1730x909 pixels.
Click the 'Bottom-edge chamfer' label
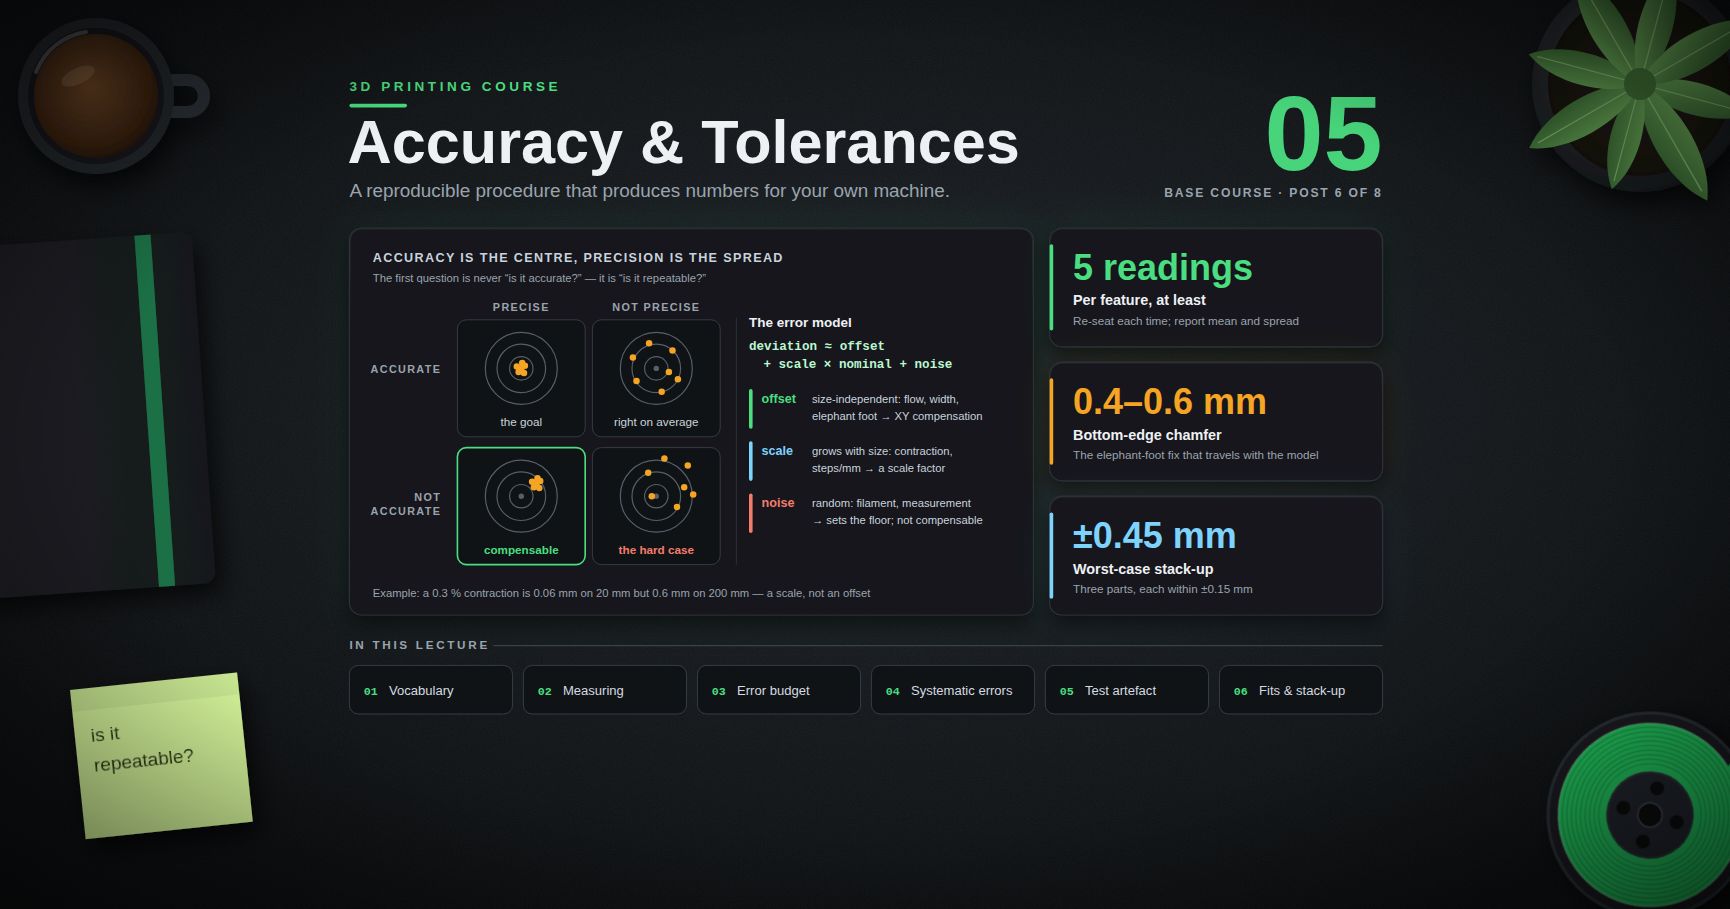[1147, 435]
